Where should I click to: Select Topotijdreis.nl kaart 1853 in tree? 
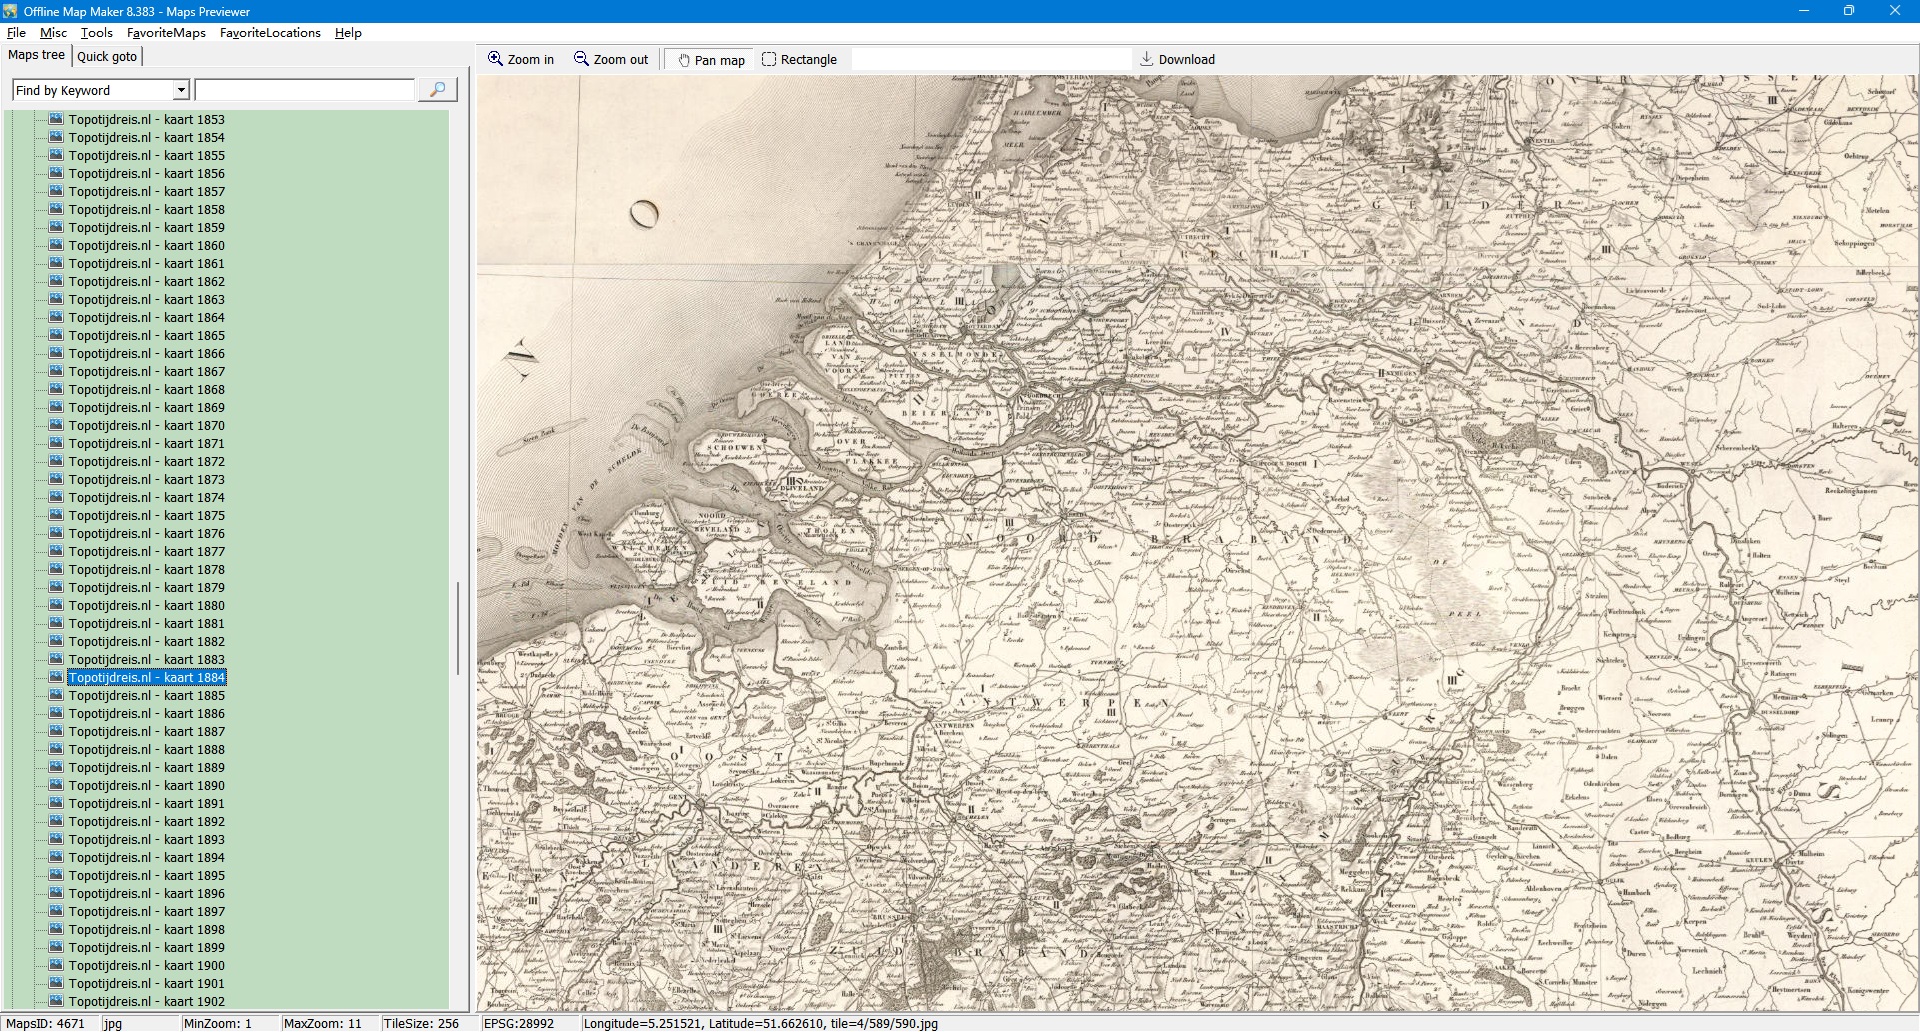coord(146,120)
